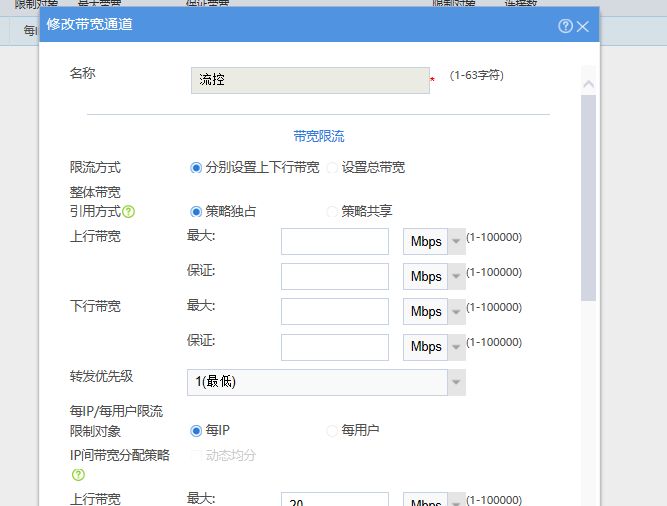Screen dimensions: 667x506
Task: Select 每IP radio button
Action: coord(196,431)
